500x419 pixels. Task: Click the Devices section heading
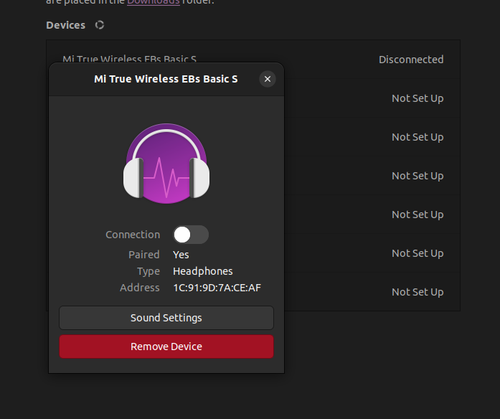[66, 25]
